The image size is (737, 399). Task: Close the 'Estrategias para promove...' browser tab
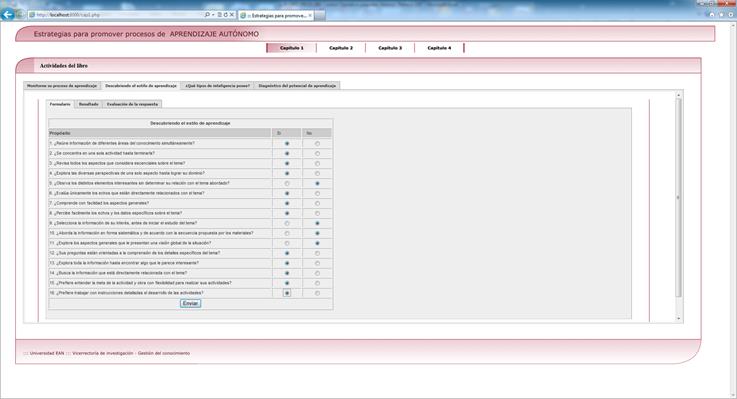click(310, 16)
